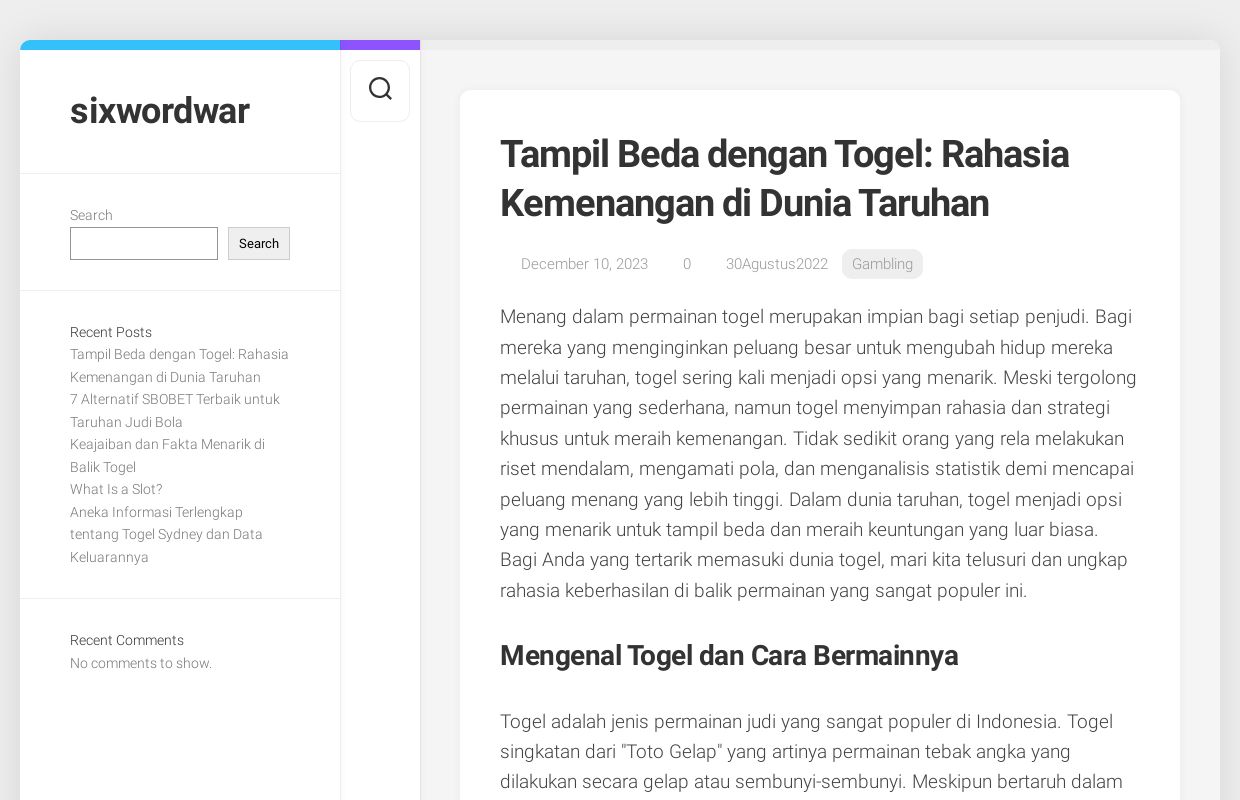Open the sixwordwar site title link
1240x800 pixels.
(159, 111)
